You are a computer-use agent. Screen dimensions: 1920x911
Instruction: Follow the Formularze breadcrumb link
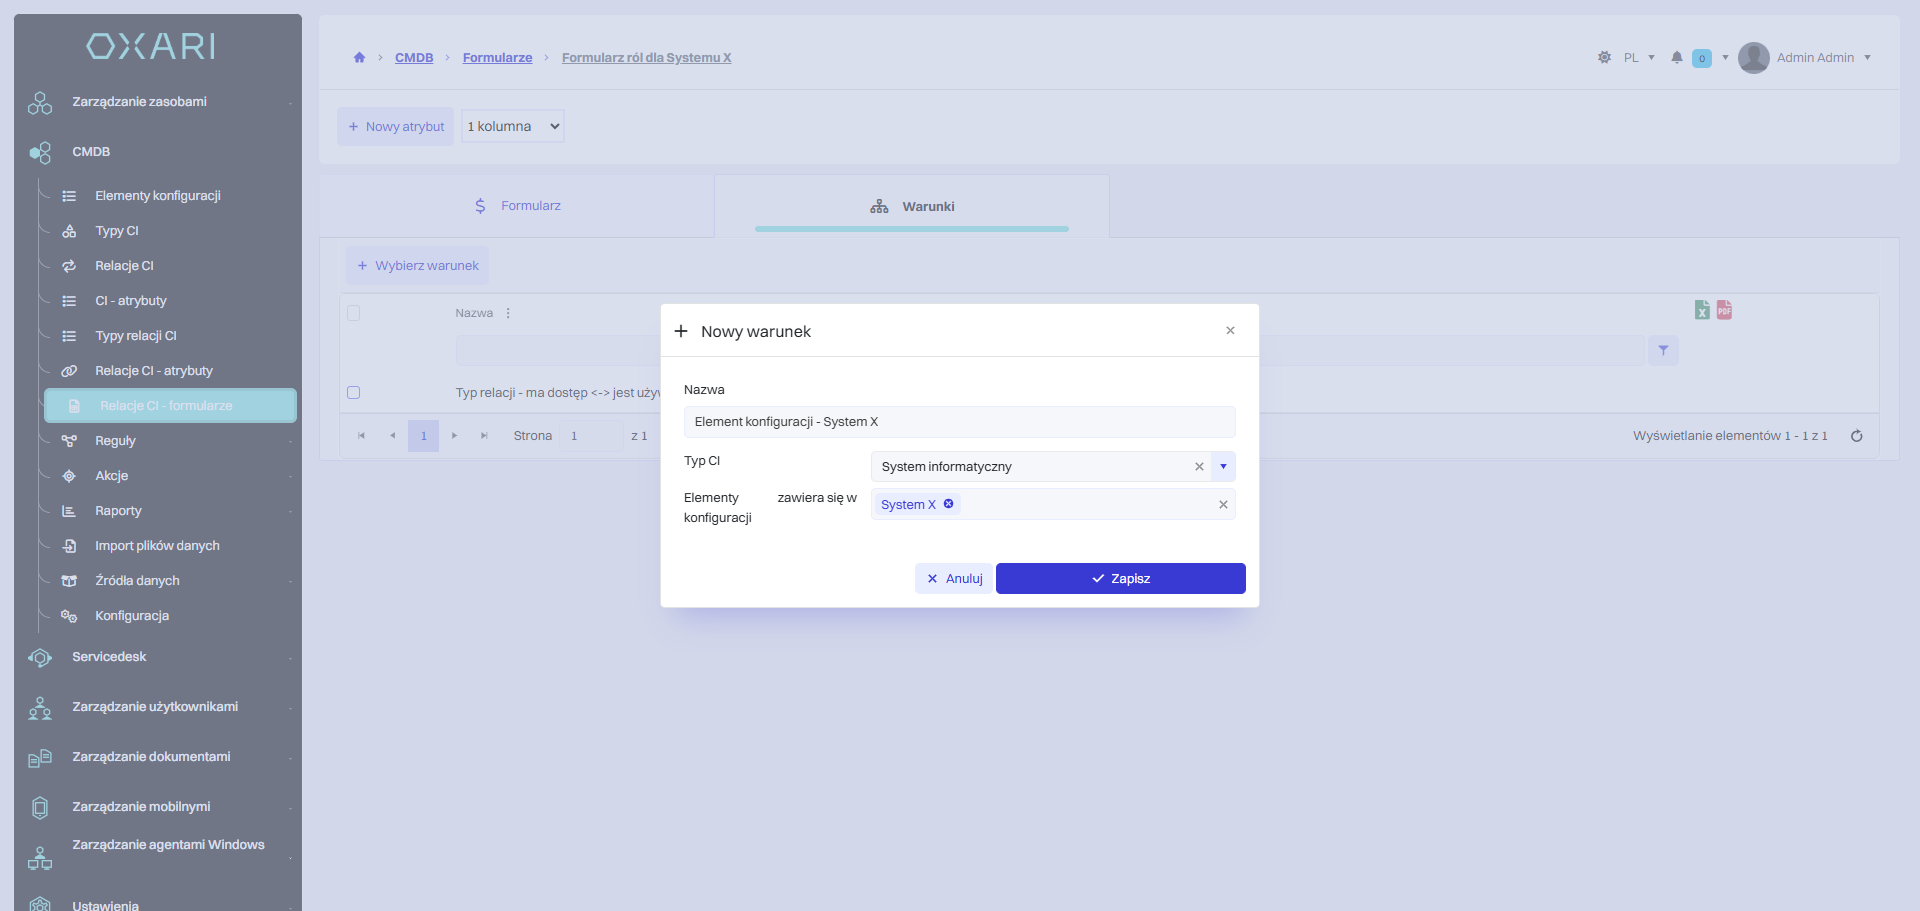497,58
